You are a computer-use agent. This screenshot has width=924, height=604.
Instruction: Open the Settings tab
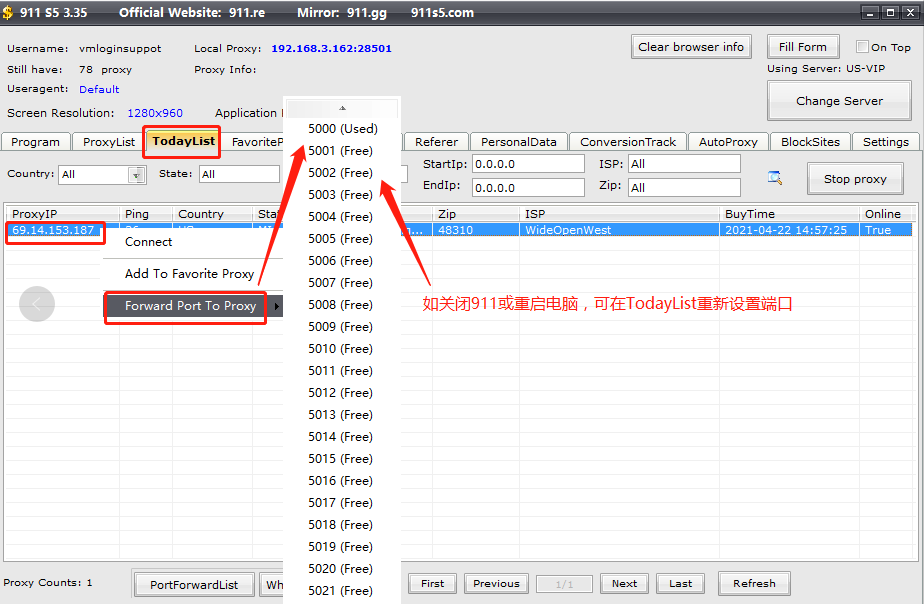tap(885, 142)
